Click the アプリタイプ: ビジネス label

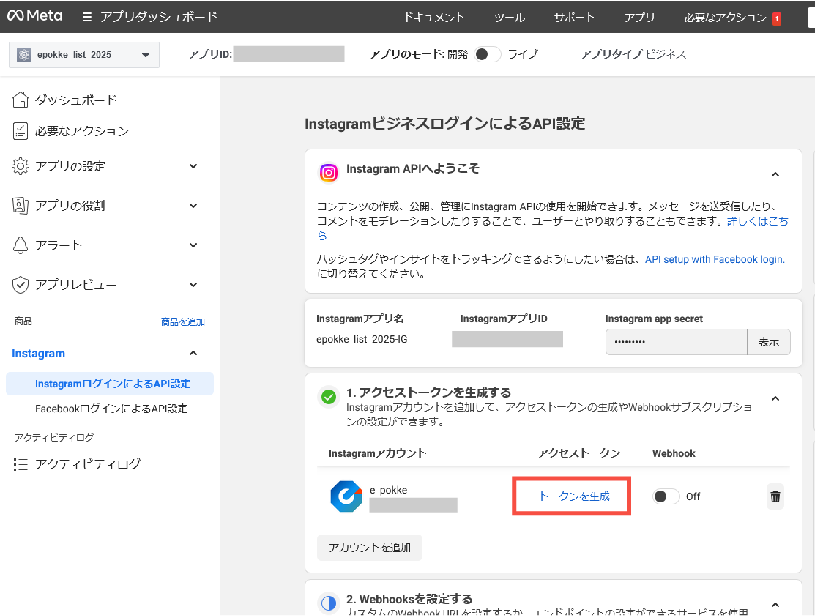[634, 54]
